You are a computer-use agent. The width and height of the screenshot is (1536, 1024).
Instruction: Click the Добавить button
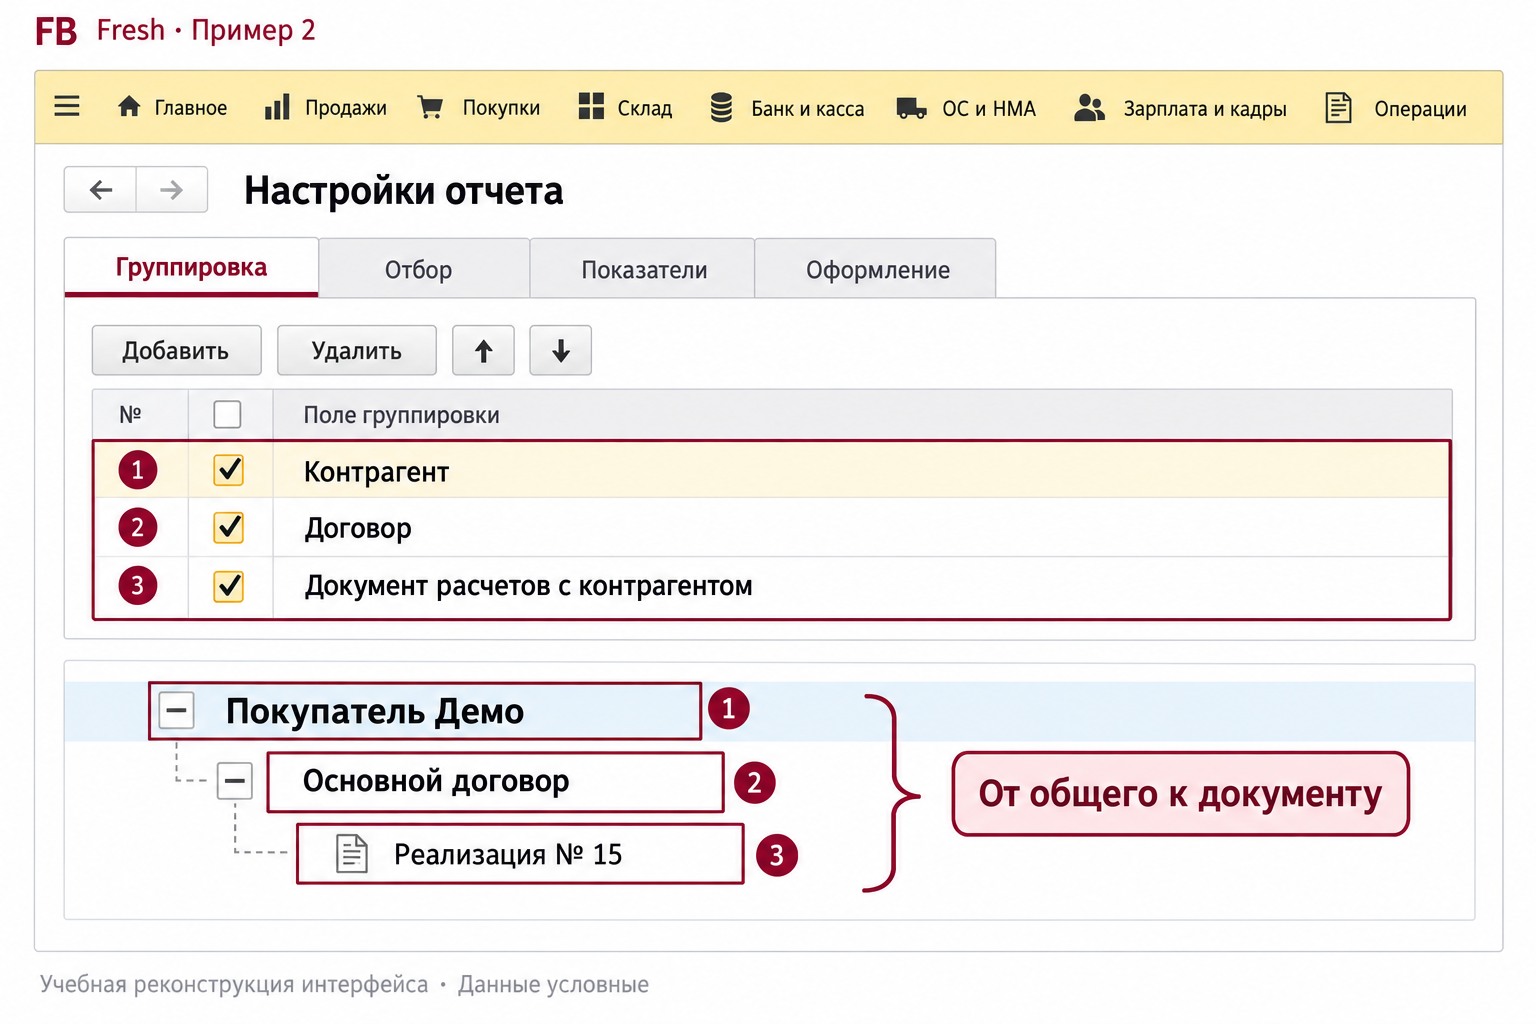click(x=176, y=350)
